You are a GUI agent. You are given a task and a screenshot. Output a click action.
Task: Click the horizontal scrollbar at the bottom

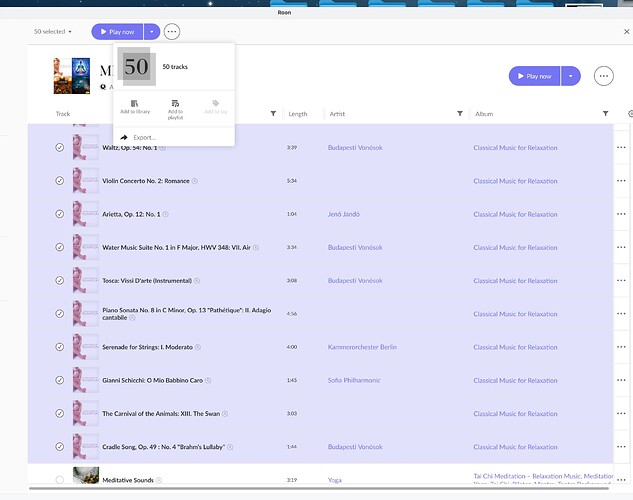[319, 488]
